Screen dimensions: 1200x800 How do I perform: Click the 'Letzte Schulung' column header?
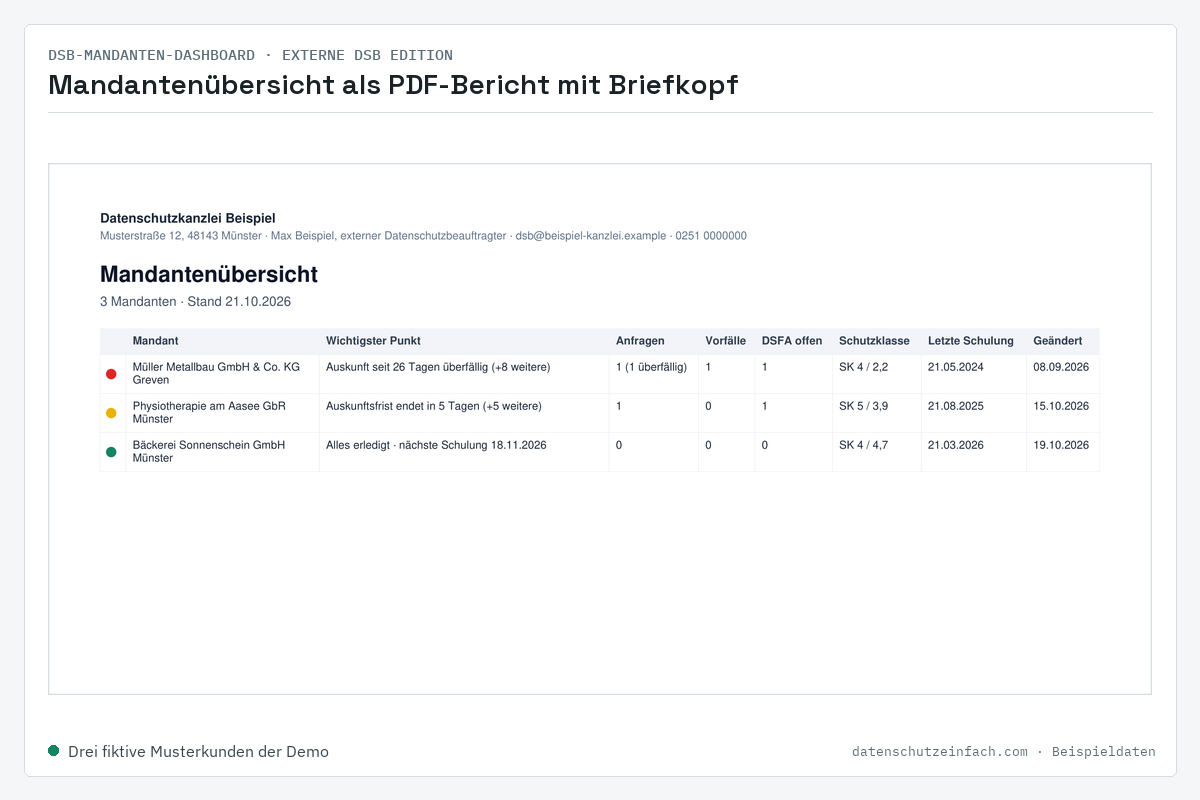coord(971,341)
